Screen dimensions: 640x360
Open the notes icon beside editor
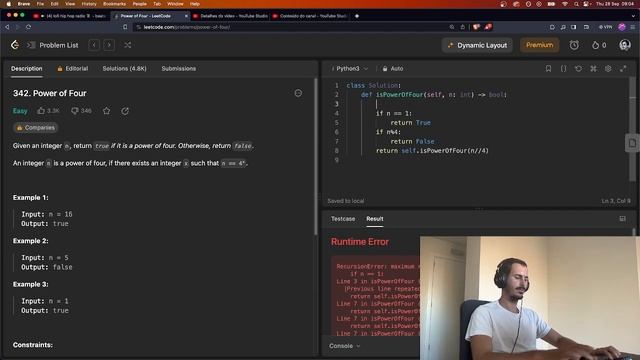coord(632,143)
